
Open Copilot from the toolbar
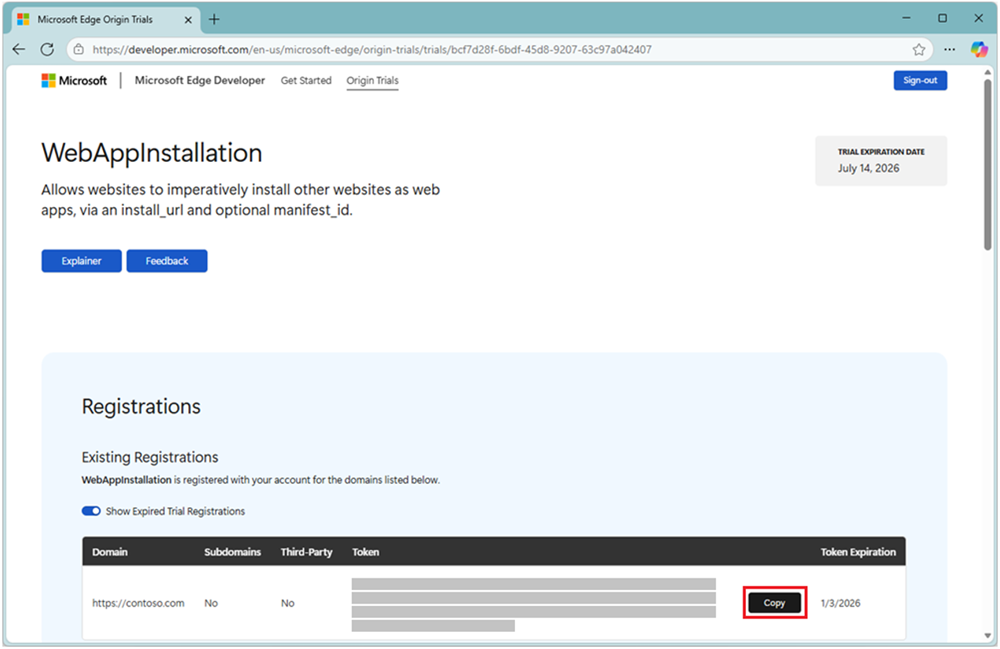[978, 48]
